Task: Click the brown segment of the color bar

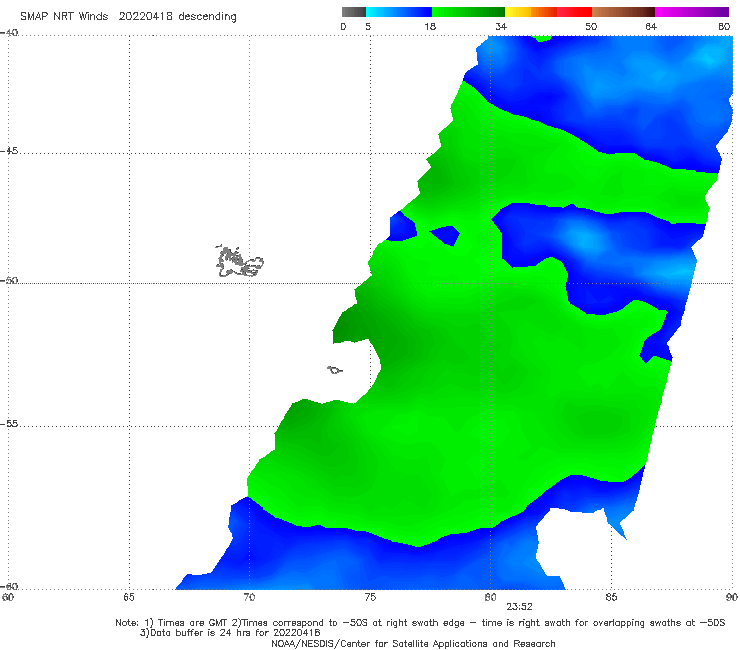Action: coord(623,12)
